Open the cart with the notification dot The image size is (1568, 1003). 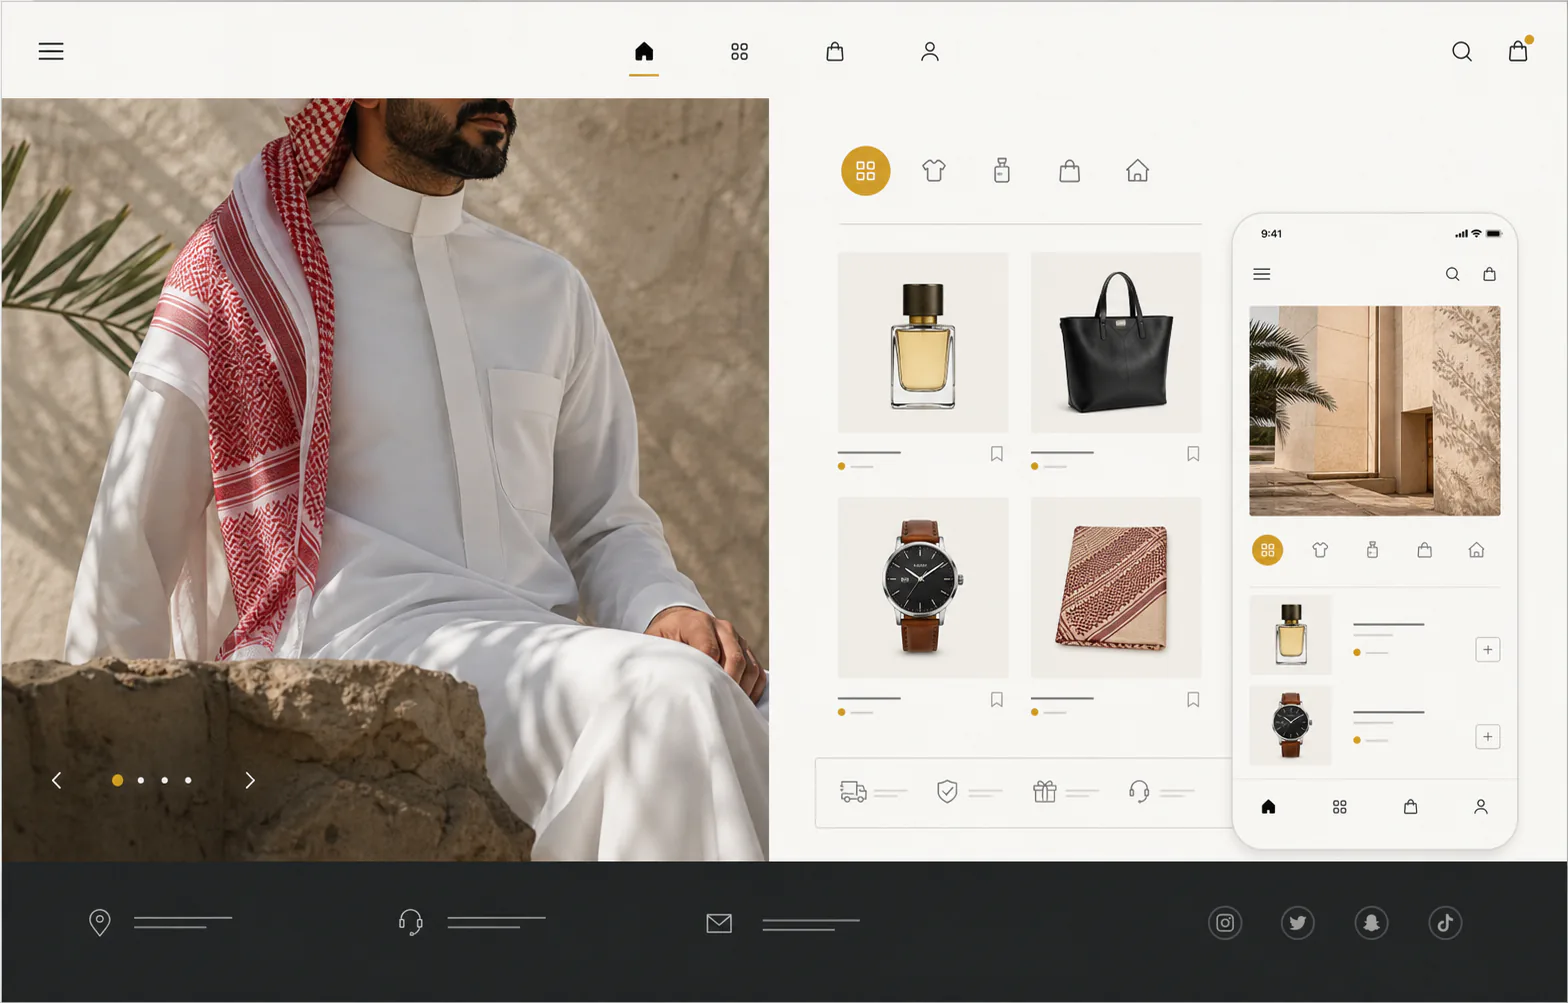[1518, 50]
